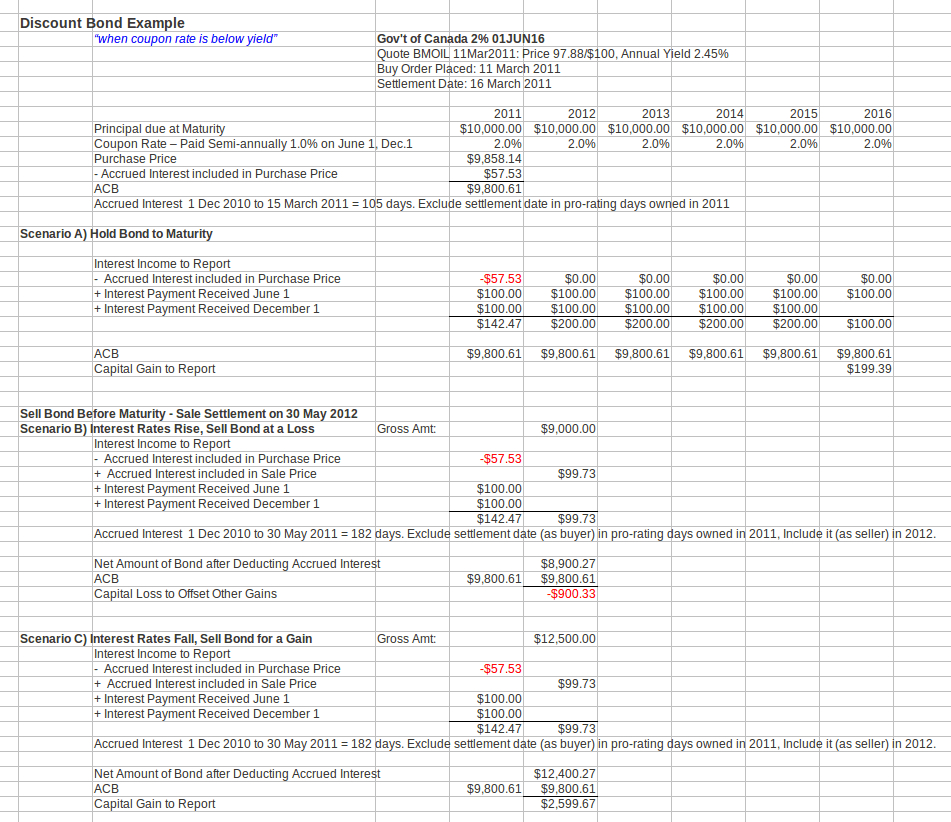Viewport: 951px width, 822px height.
Task: Click the 'Scenario C) Interest Rates Fall' heading
Action: (x=166, y=639)
